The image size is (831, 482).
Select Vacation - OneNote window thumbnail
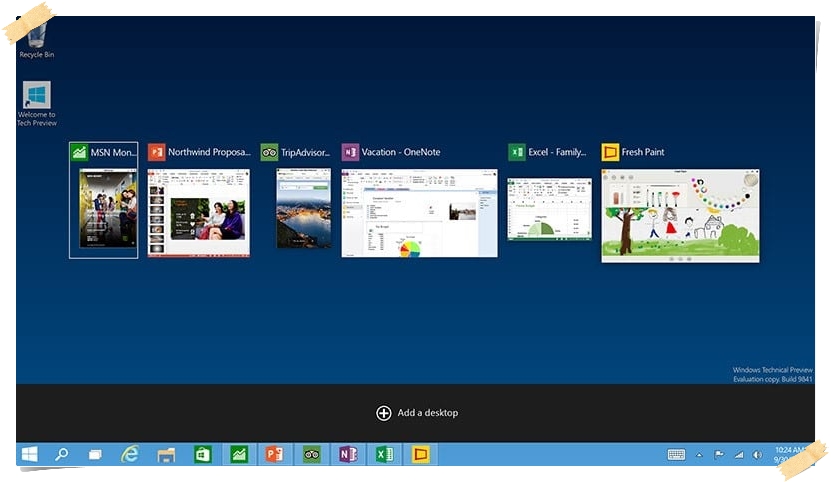tap(419, 213)
